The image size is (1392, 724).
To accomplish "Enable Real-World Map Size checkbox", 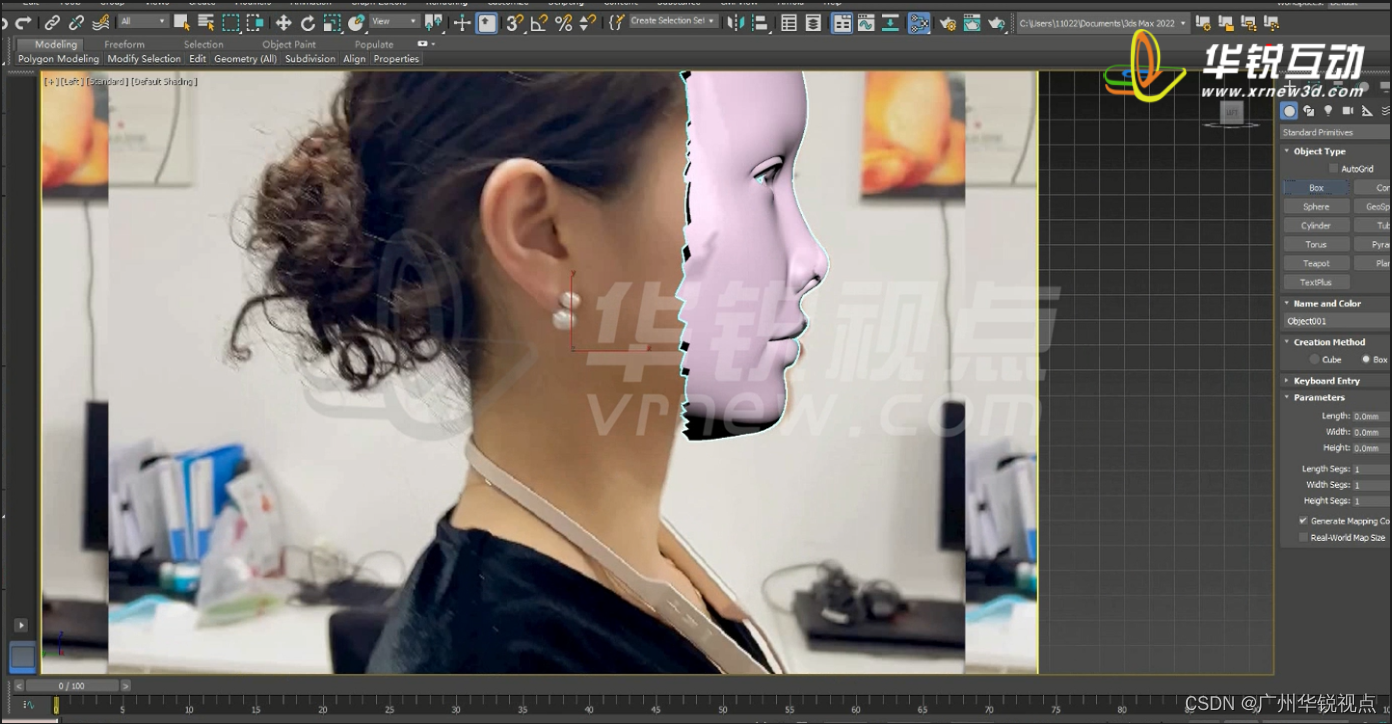I will (1303, 538).
